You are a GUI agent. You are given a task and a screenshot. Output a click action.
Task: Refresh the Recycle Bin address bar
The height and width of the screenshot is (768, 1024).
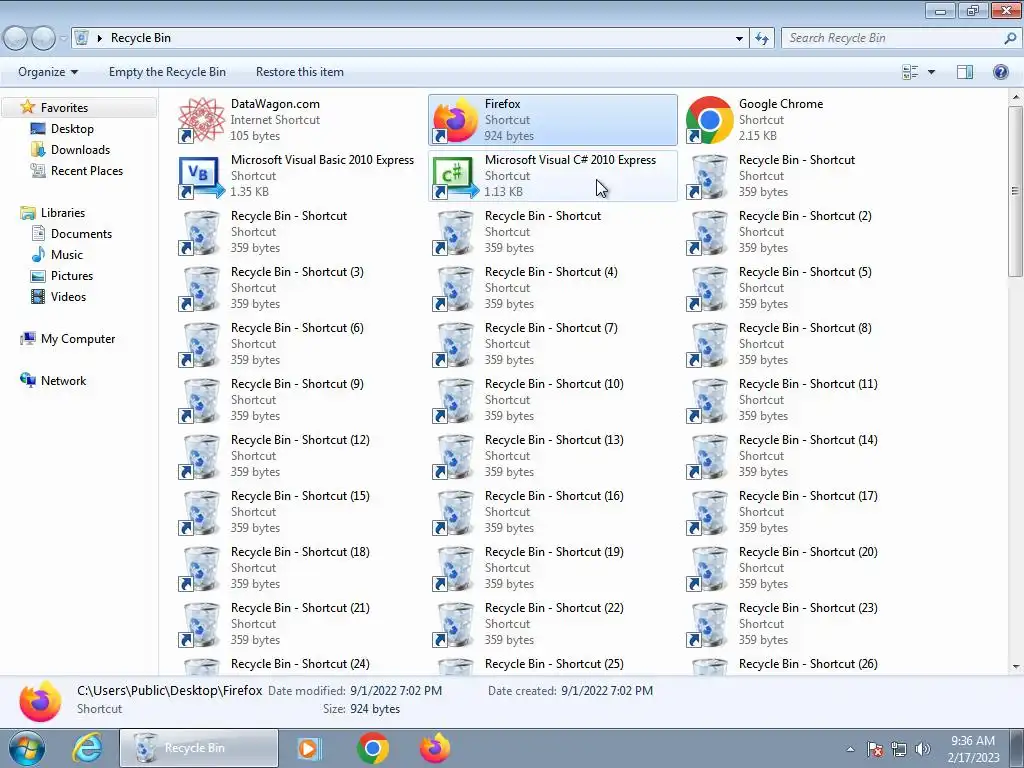[x=761, y=39]
